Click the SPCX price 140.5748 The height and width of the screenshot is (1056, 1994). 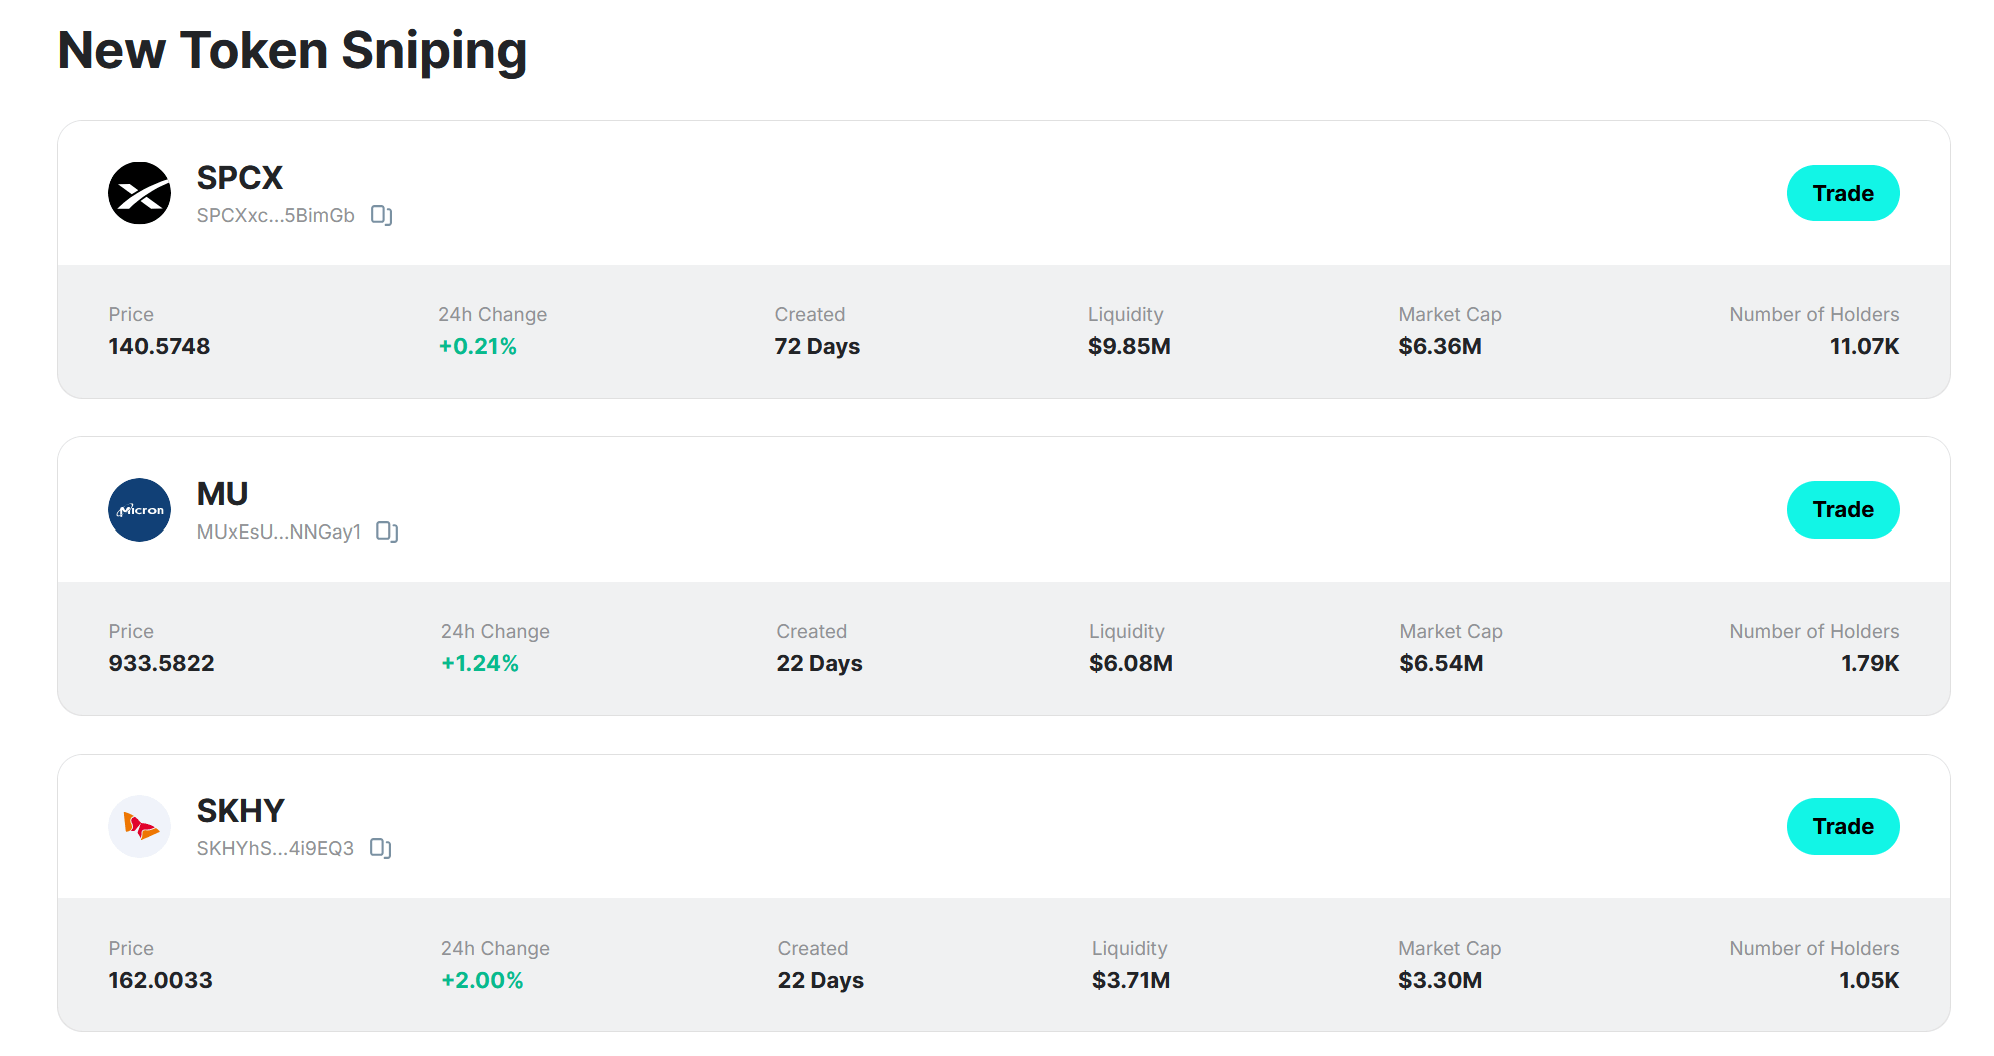coord(159,346)
